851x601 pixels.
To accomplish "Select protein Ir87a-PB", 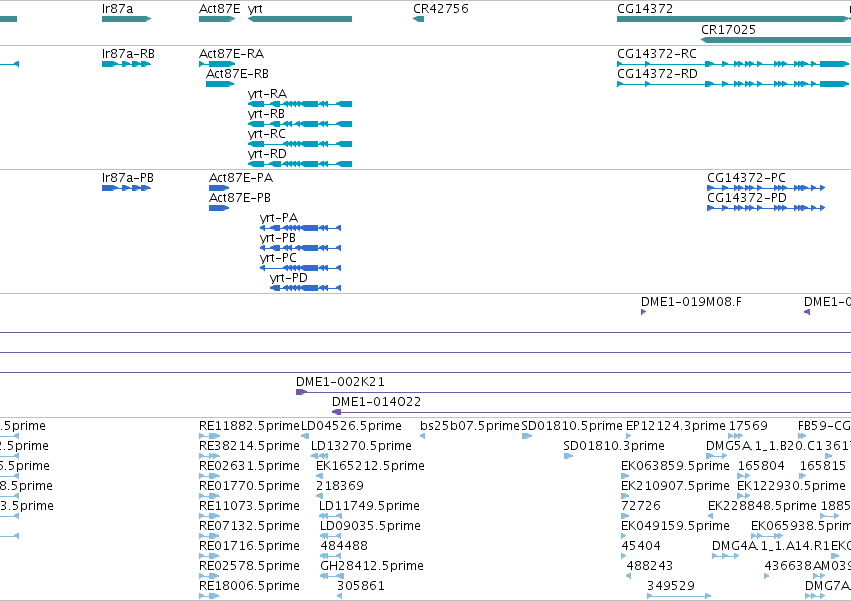I will click(x=126, y=188).
